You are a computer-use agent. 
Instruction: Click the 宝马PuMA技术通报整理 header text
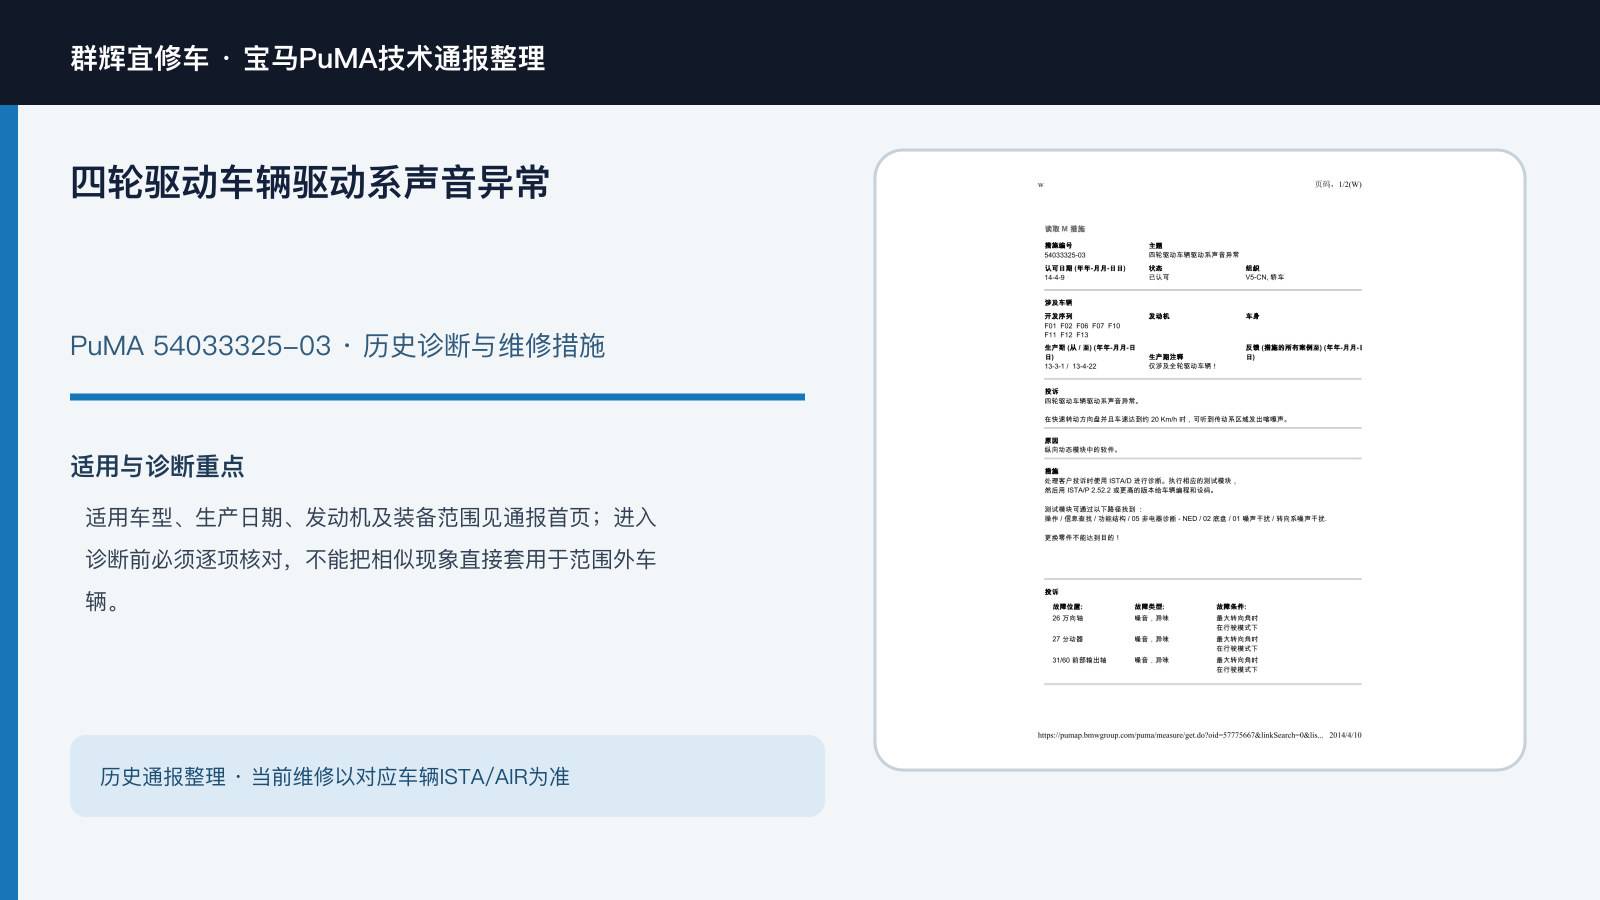pos(394,58)
